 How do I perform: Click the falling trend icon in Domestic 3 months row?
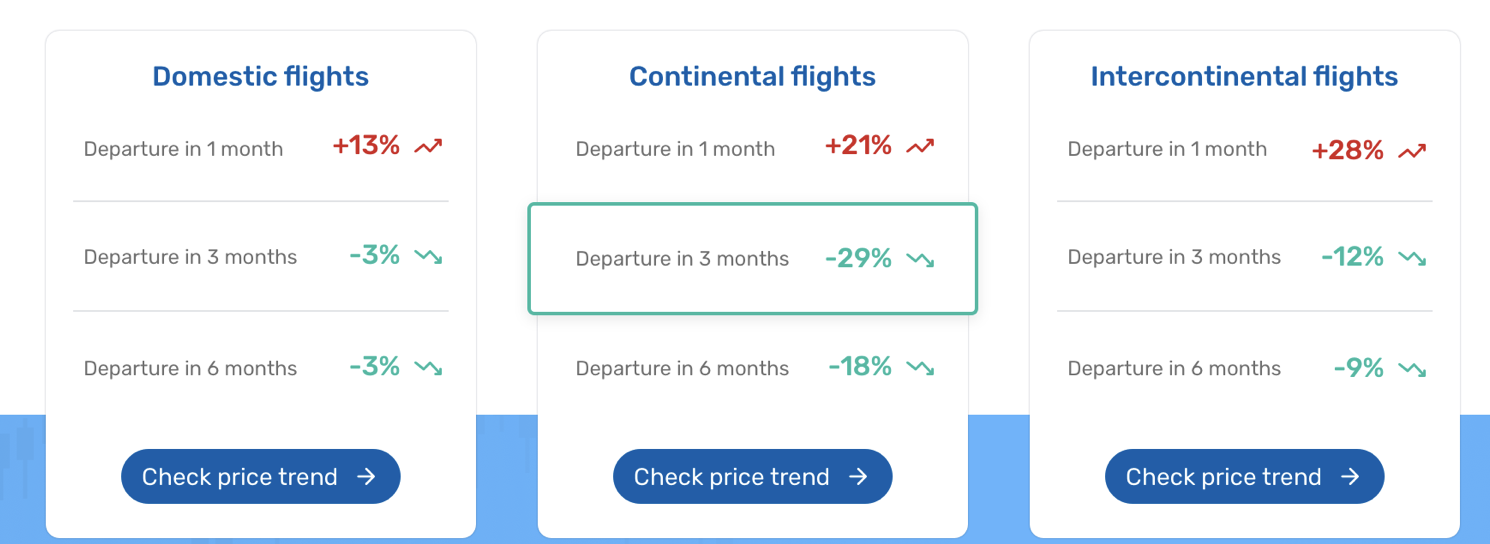[x=428, y=257]
